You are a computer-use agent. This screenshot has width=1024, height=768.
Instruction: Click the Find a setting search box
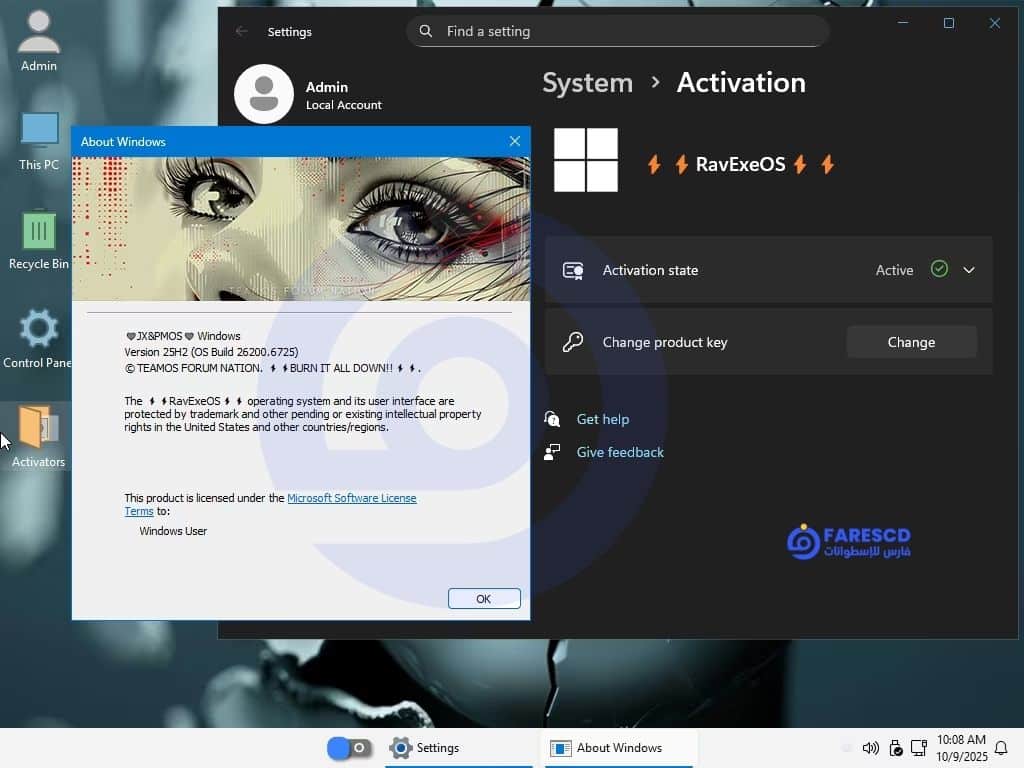coord(617,31)
